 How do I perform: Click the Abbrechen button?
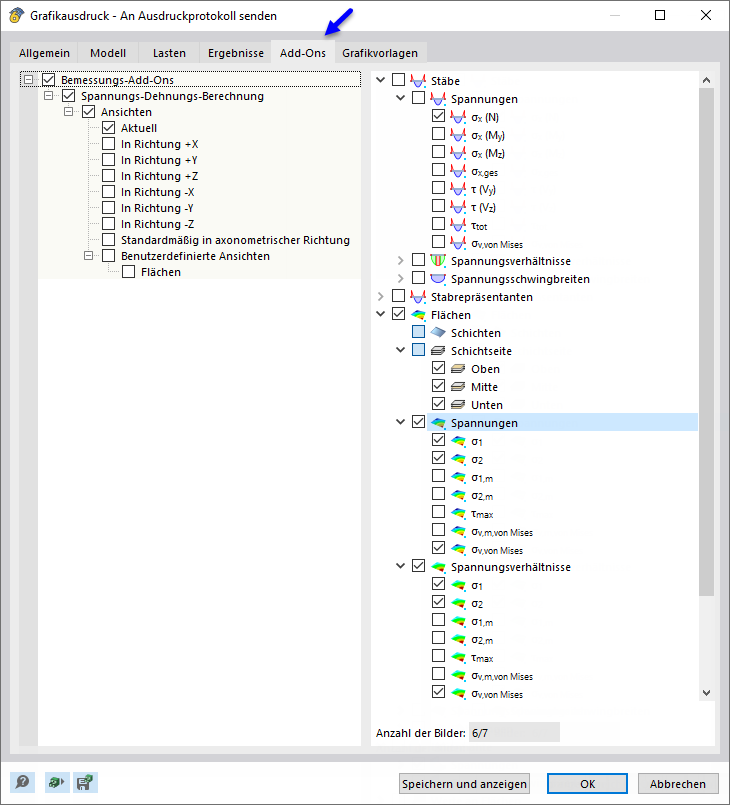click(x=678, y=783)
